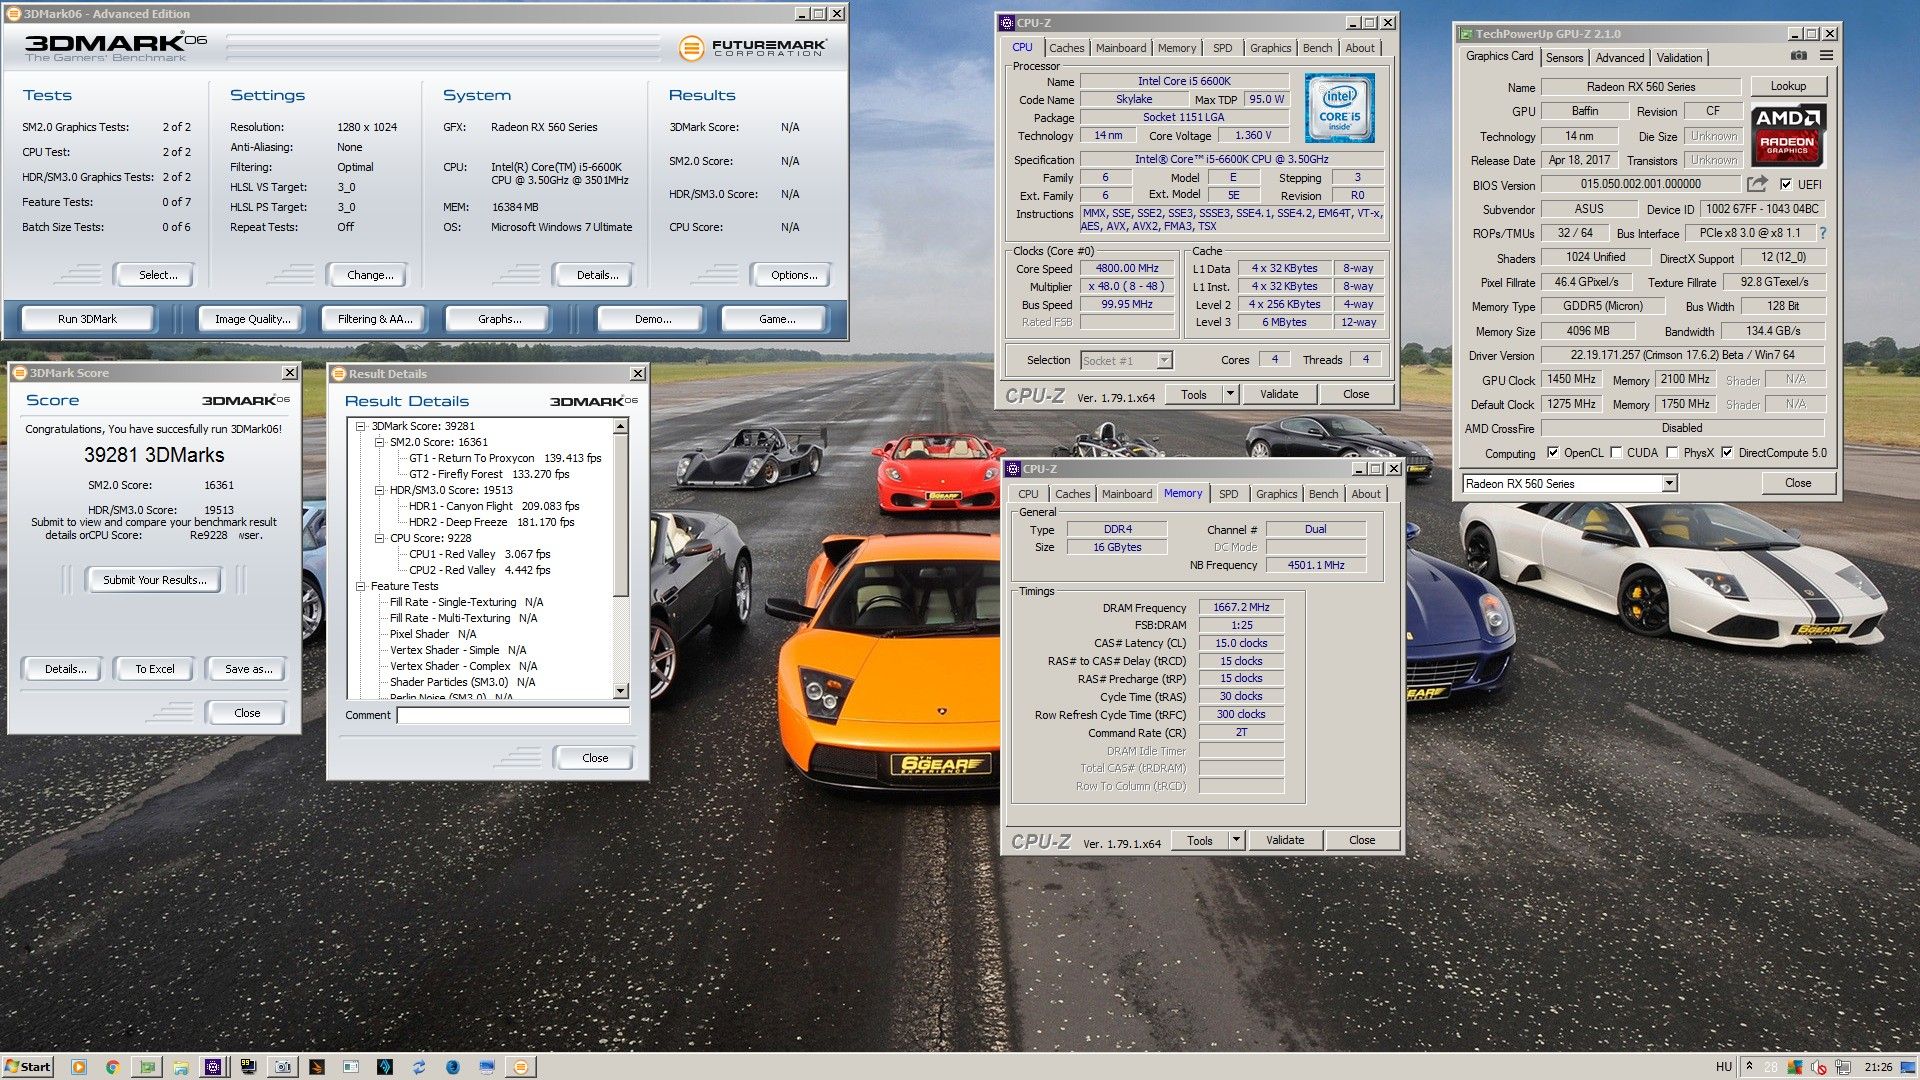
Task: Click Submit Your Results button
Action: pyautogui.click(x=155, y=580)
